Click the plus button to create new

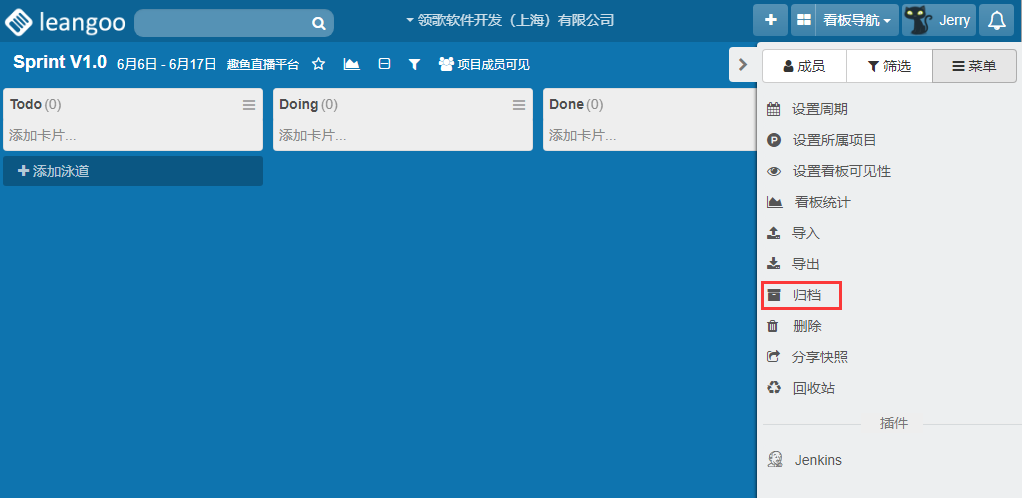(x=770, y=20)
